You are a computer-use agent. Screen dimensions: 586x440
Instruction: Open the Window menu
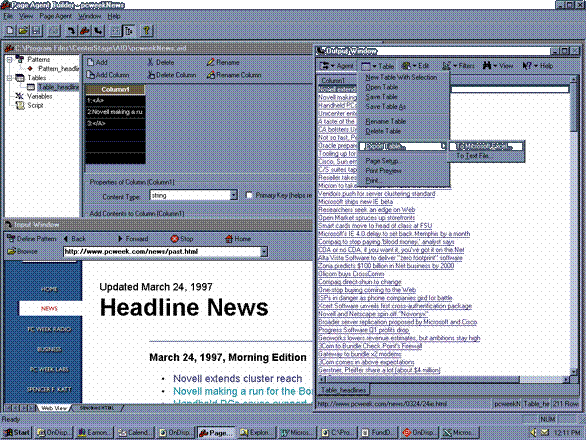click(x=89, y=16)
